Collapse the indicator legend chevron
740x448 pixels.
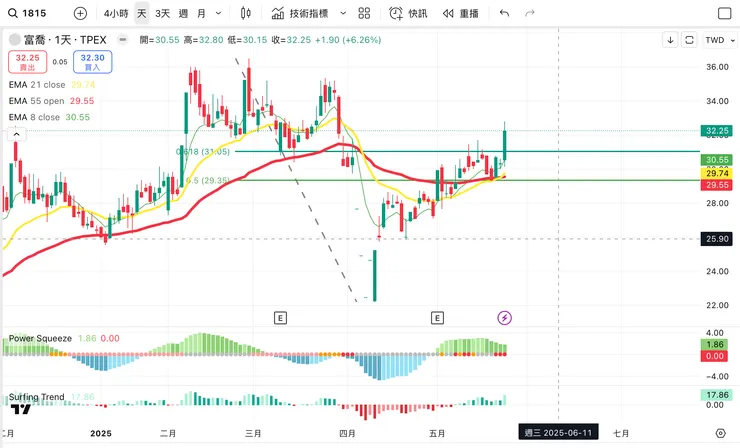[17, 135]
